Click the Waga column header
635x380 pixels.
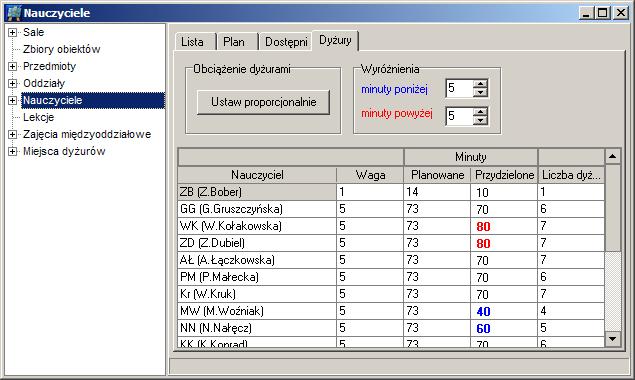[x=370, y=175]
